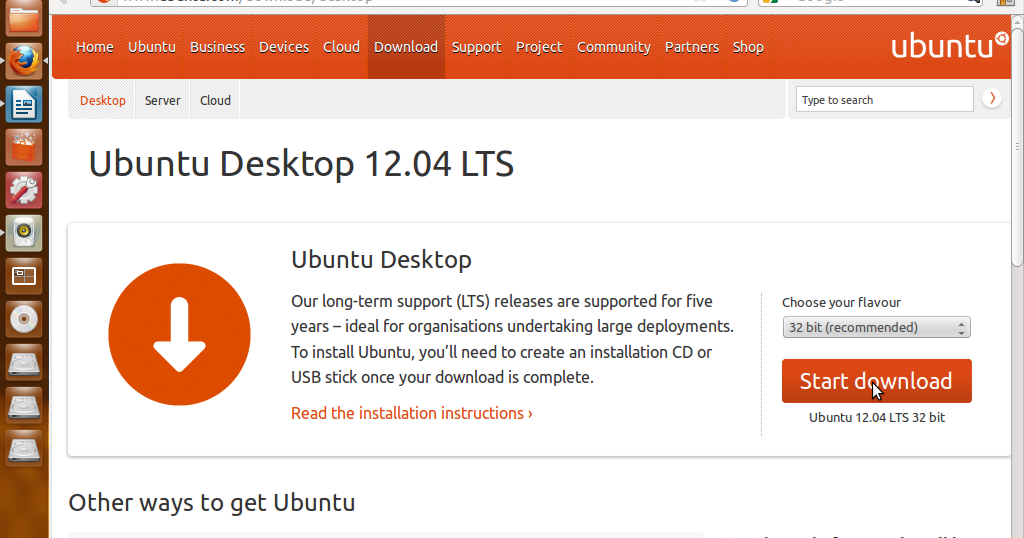The height and width of the screenshot is (538, 1024).
Task: Click the Workspace Switcher icon
Action: click(24, 276)
